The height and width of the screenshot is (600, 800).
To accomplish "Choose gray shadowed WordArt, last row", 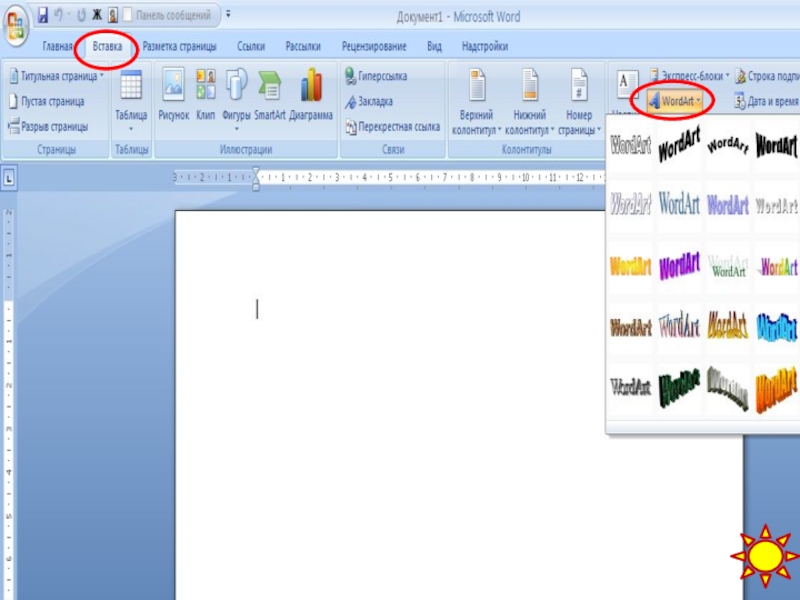I will point(631,388).
